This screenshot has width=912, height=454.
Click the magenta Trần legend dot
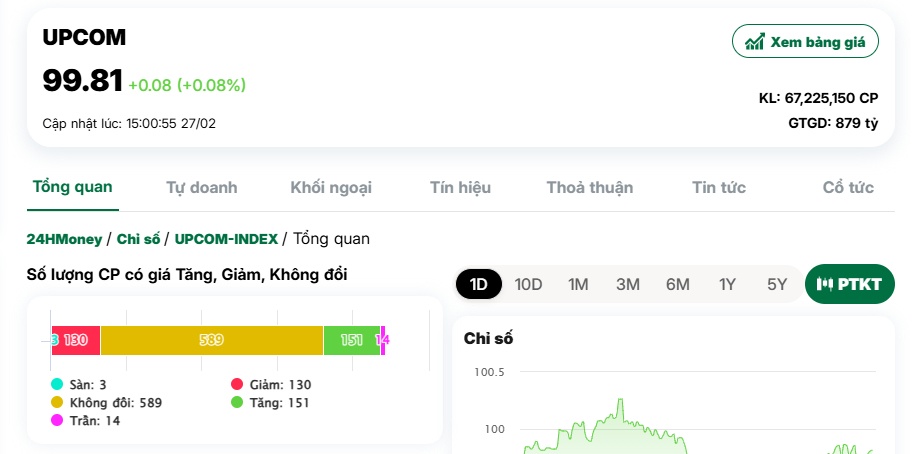coord(57,420)
